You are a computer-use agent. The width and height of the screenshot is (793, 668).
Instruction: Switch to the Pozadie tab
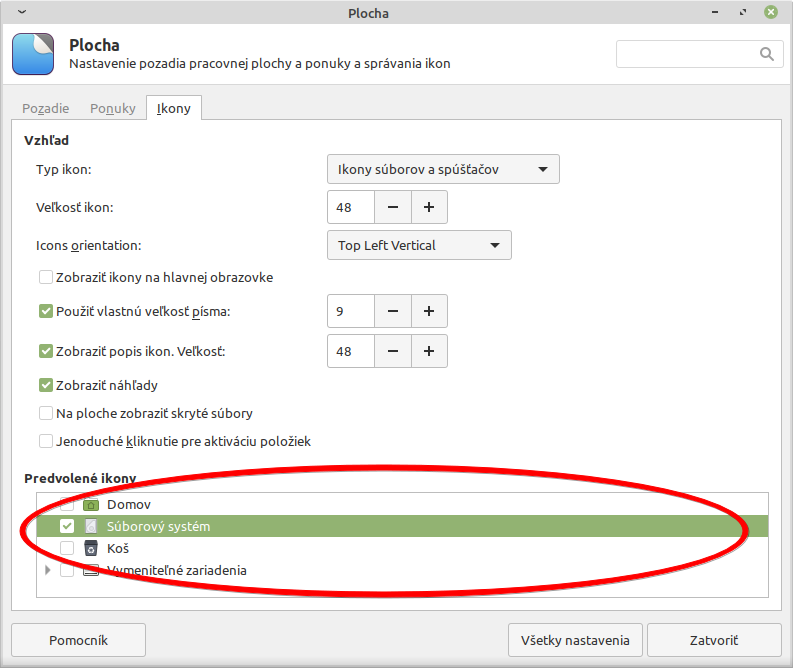tap(46, 108)
